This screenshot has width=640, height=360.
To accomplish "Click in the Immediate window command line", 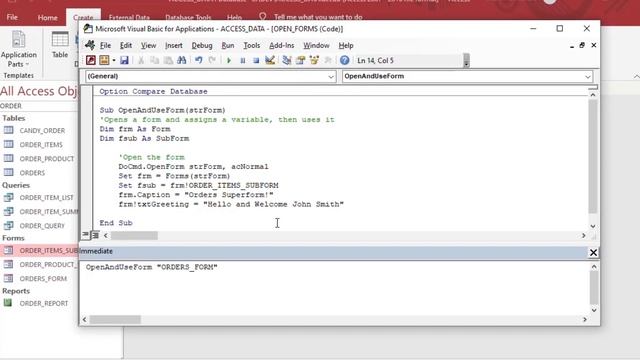I will (x=151, y=267).
